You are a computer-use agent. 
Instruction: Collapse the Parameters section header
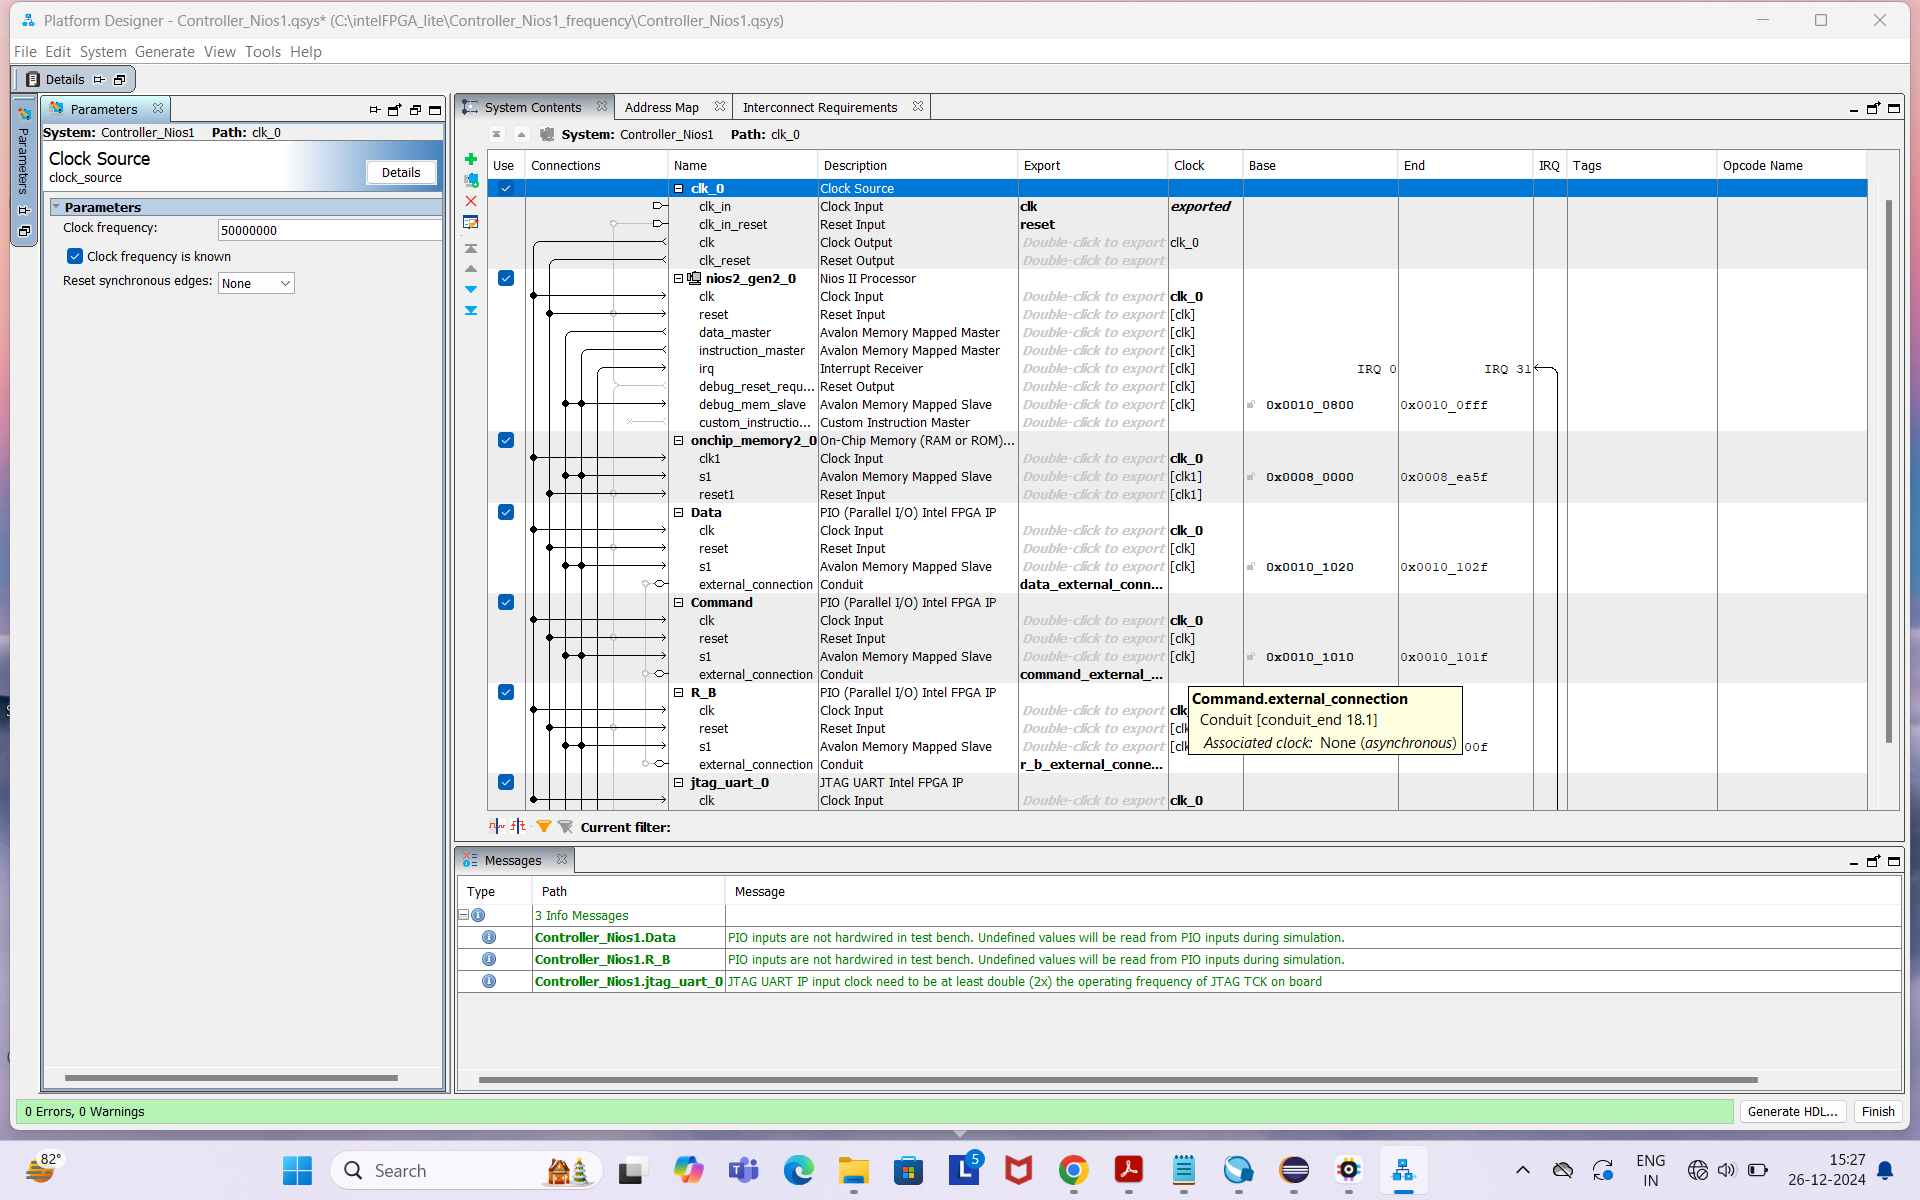pyautogui.click(x=57, y=207)
